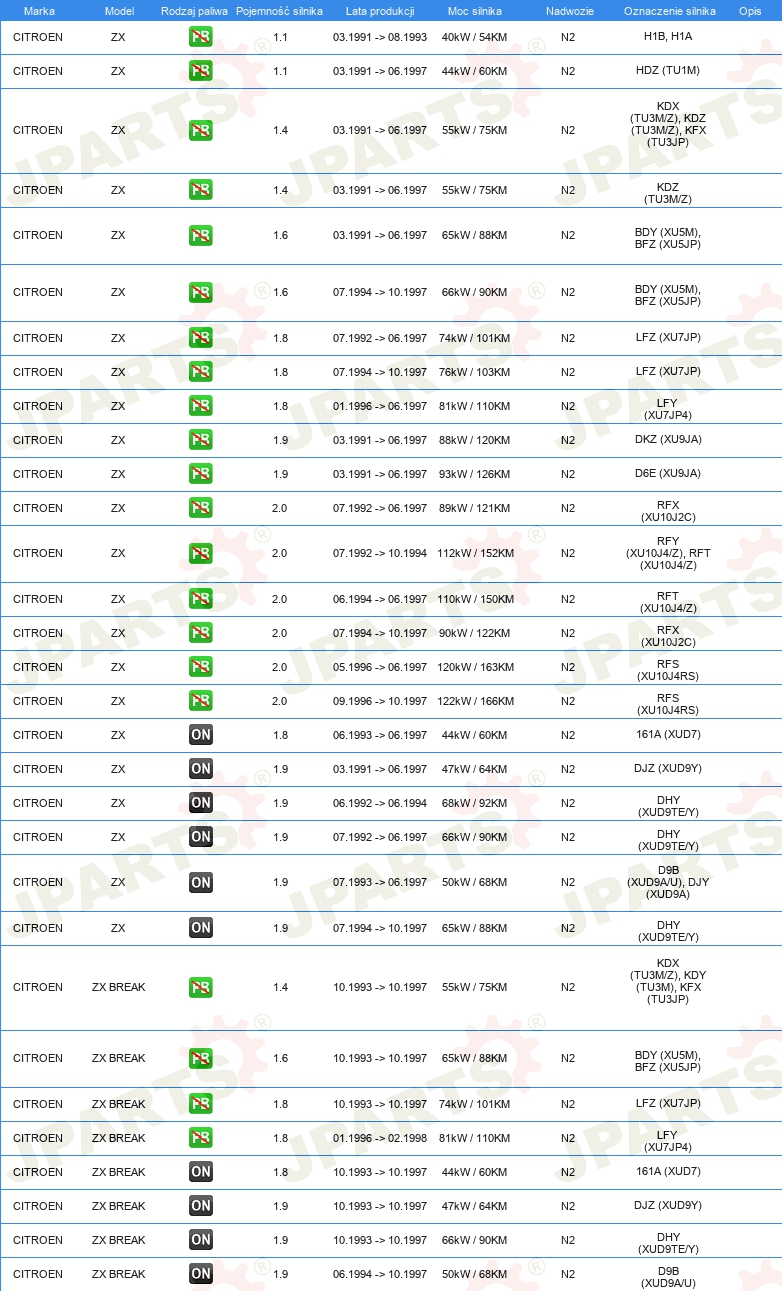Click the petrol icon in the H1B, H1A row
Image resolution: width=782 pixels, height=1291 pixels.
(201, 37)
